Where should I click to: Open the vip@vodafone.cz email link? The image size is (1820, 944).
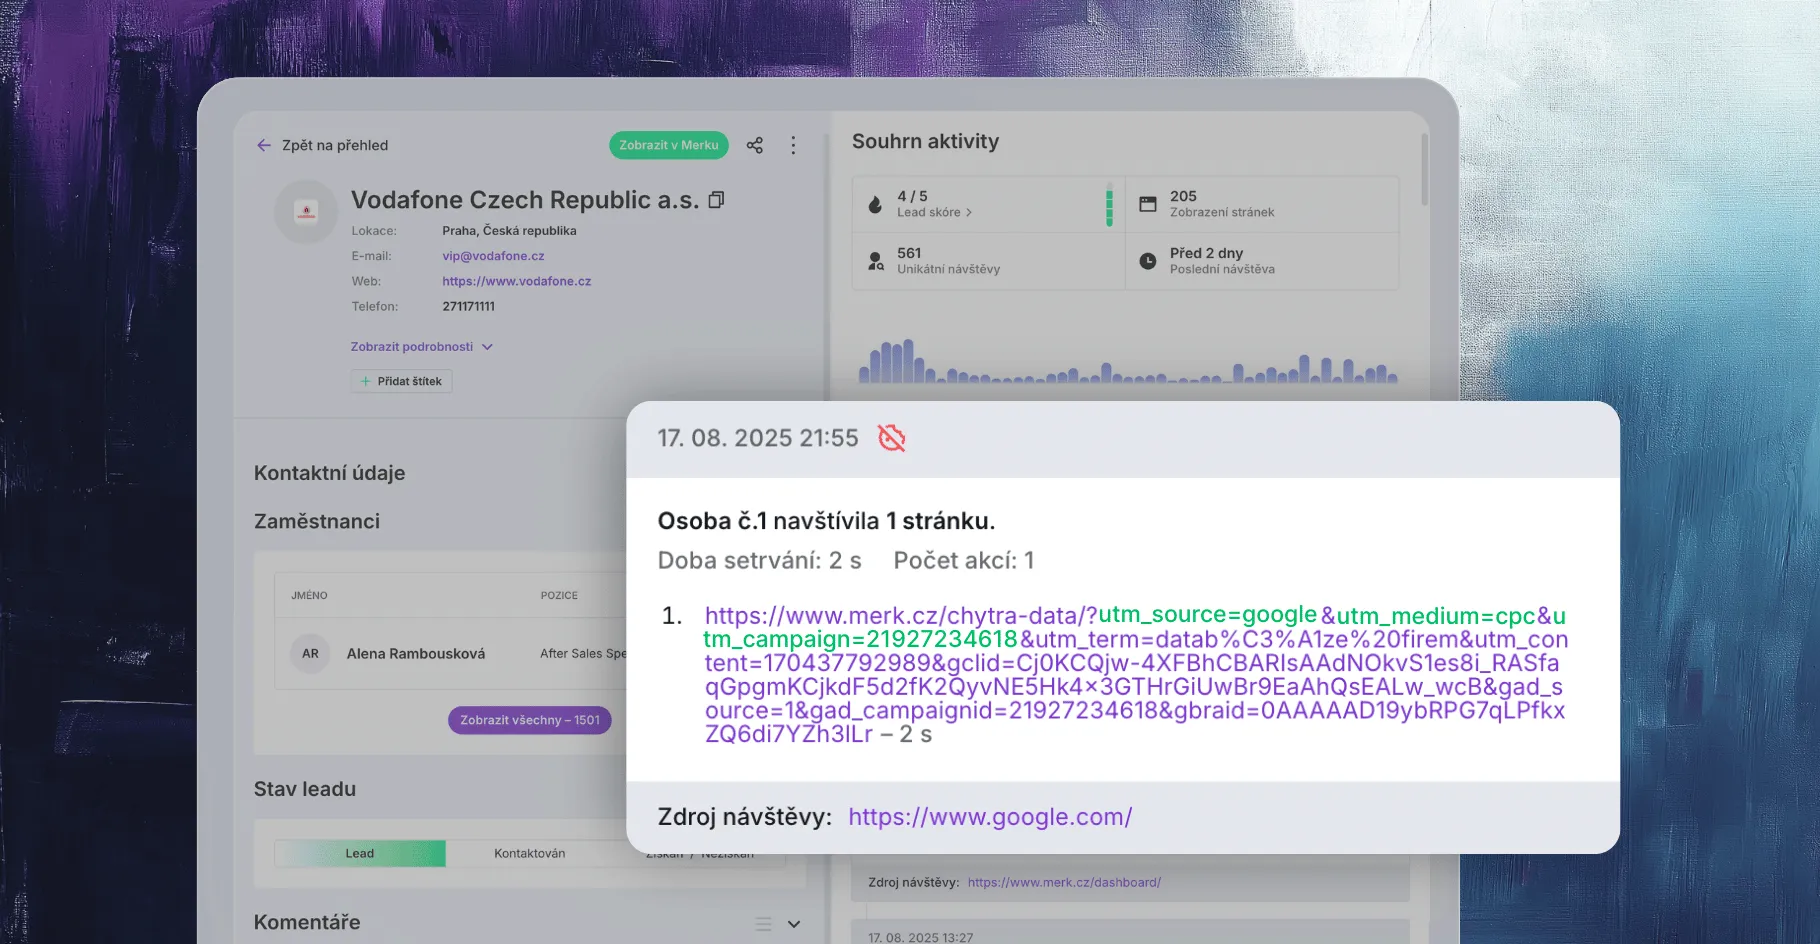click(x=493, y=256)
